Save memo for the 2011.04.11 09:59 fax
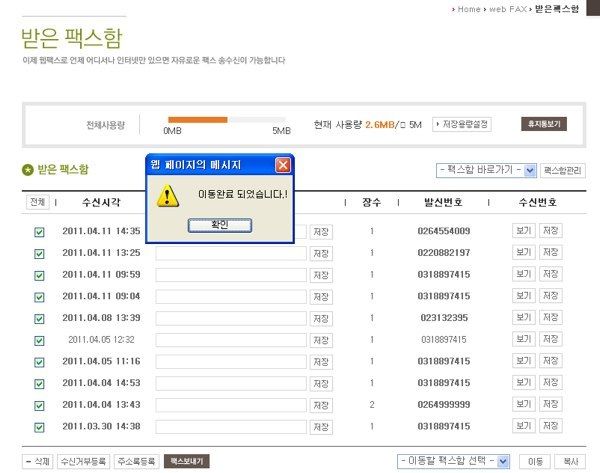 321,276
